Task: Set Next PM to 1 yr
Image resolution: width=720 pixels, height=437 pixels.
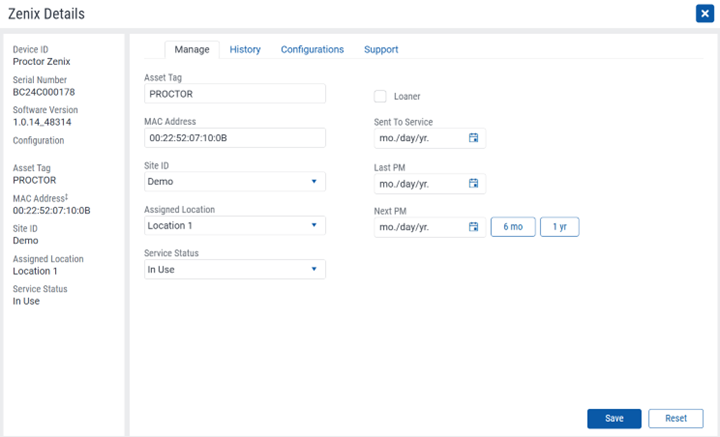Action: click(x=559, y=227)
